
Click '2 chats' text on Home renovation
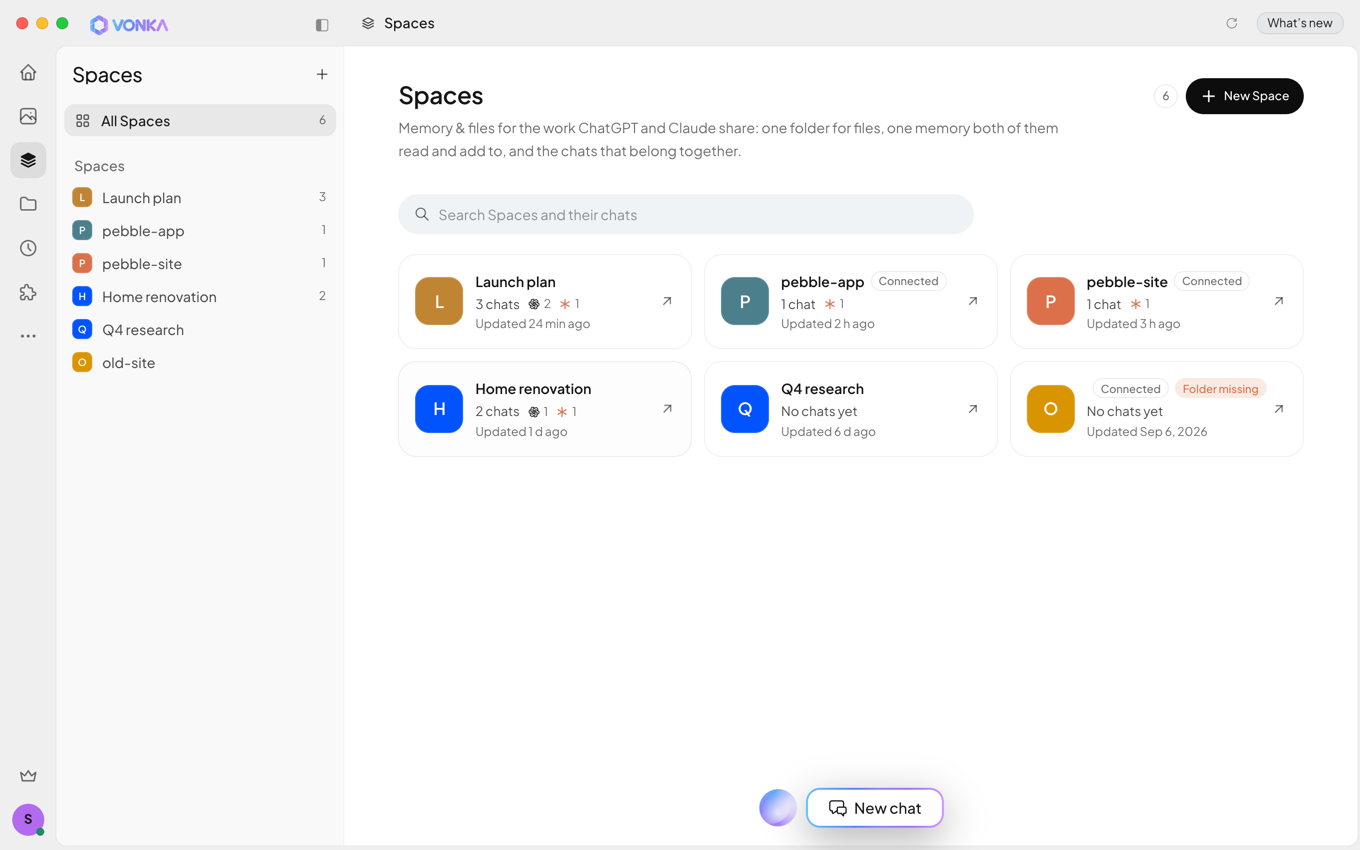[497, 412]
